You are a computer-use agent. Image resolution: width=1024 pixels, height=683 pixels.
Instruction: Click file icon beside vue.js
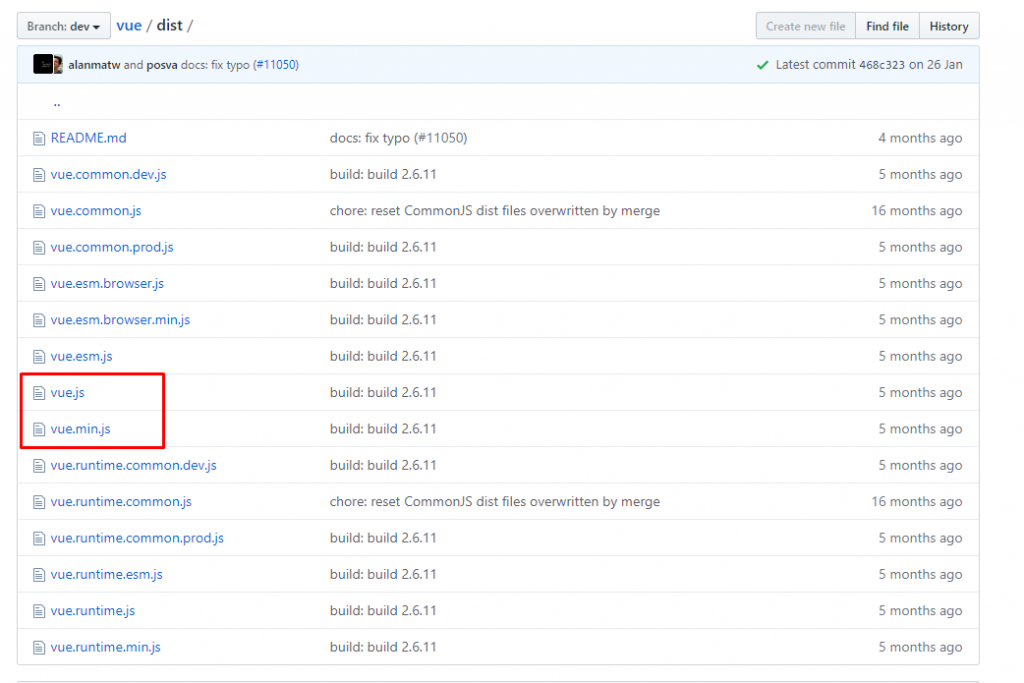tap(39, 393)
